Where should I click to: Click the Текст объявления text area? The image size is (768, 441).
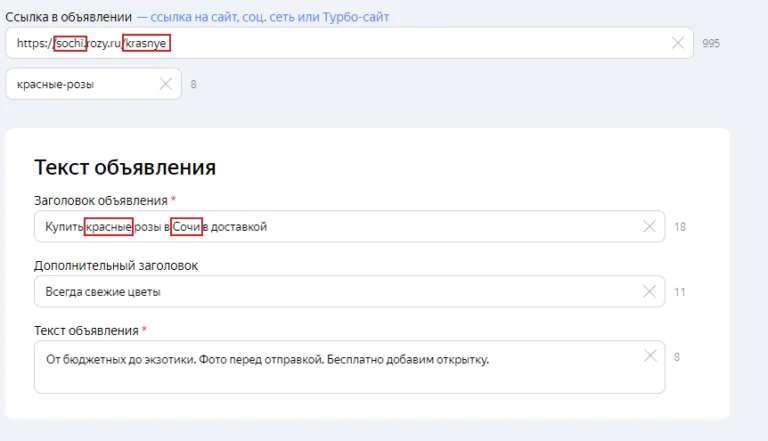point(349,367)
